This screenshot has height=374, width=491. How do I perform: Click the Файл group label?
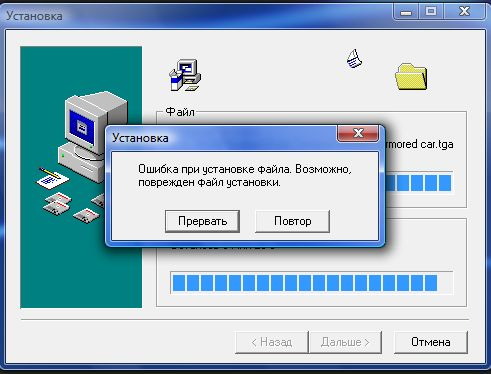tap(180, 112)
